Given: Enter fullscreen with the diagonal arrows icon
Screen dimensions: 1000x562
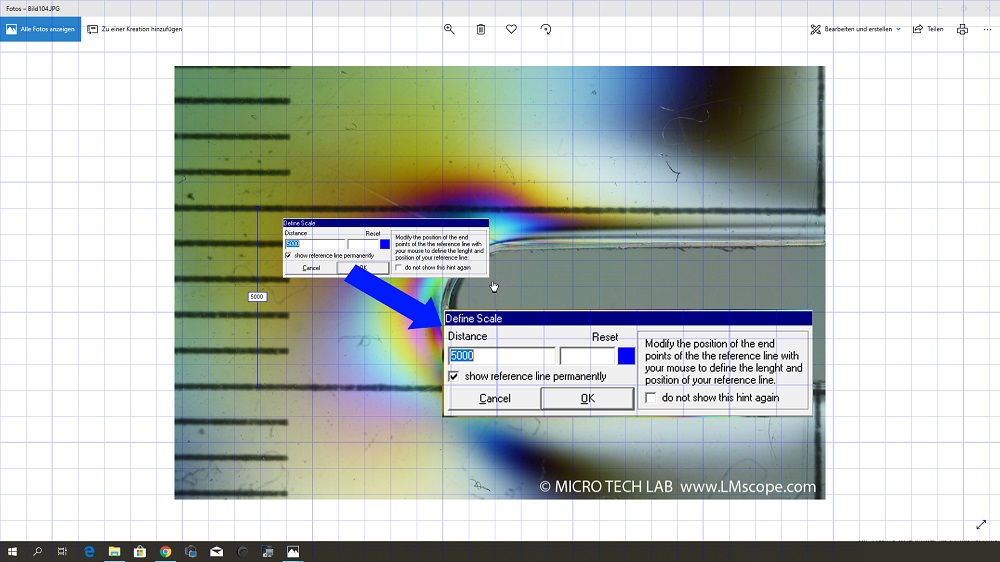Looking at the screenshot, I should 981,525.
